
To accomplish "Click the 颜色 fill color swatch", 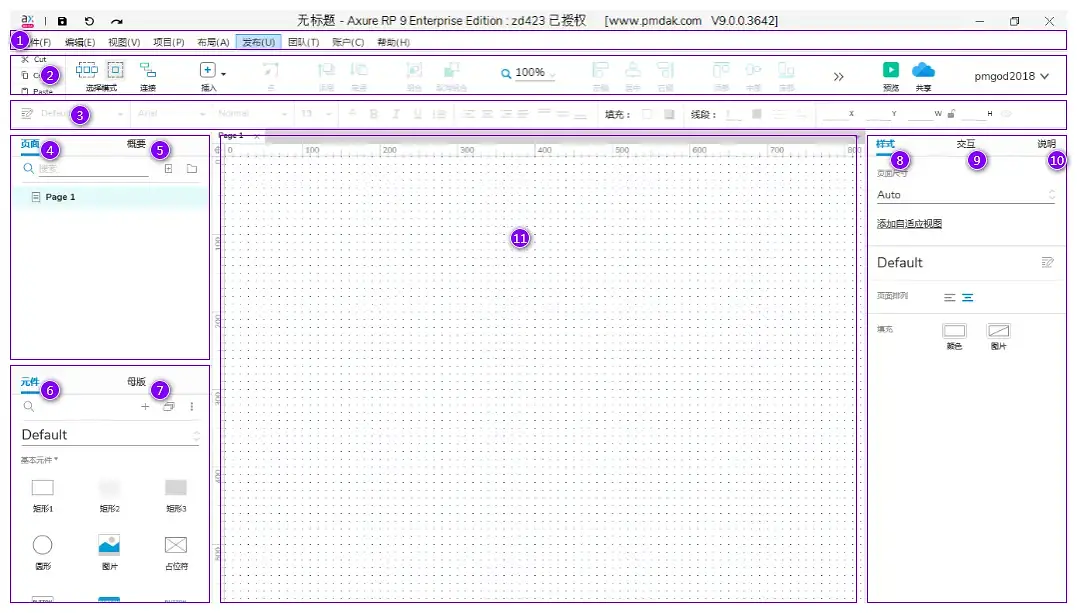I will (x=953, y=330).
